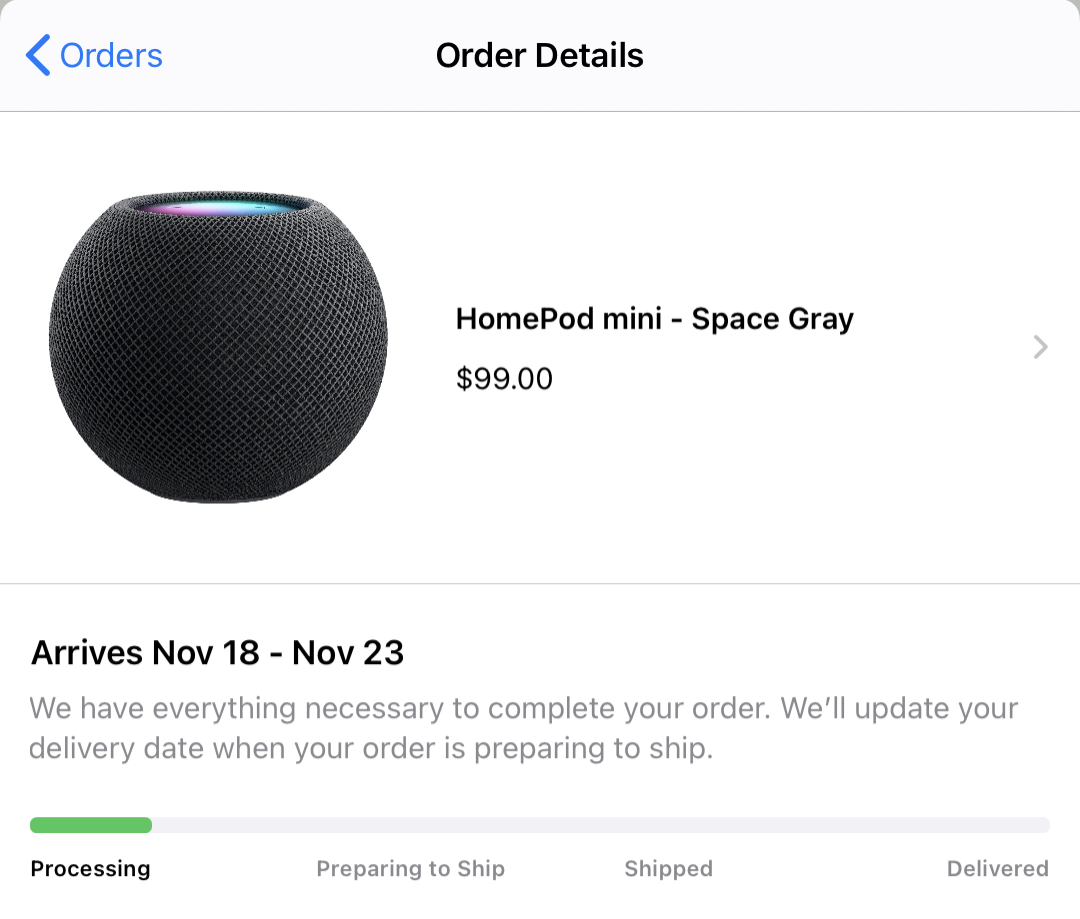Click the order status description paragraph
The image size is (1080, 919).
pyautogui.click(x=523, y=728)
